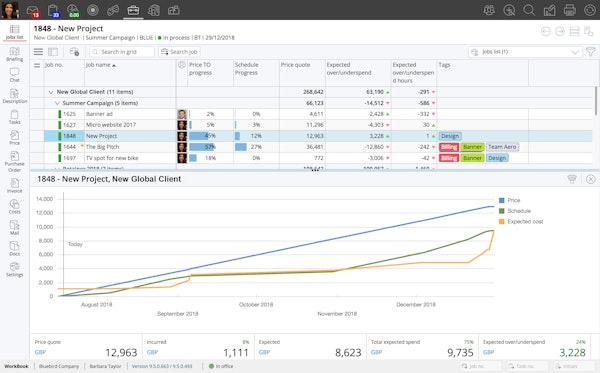Click the Price TO progress bar for The Big Pitch
The image size is (600, 373).
[x=202, y=147]
